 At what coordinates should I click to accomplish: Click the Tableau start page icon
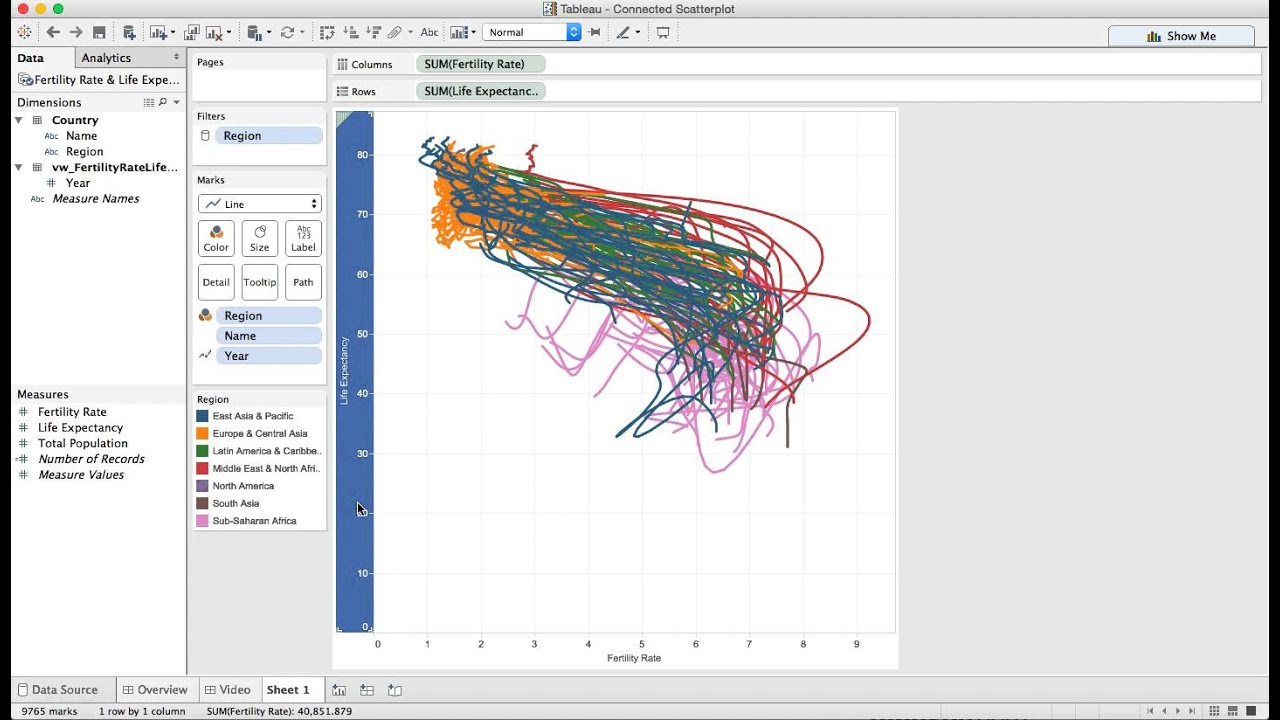click(x=24, y=32)
